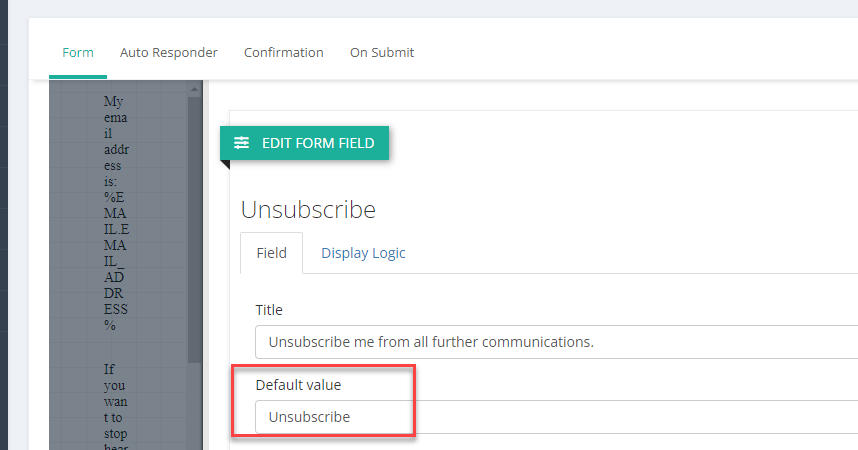This screenshot has width=858, height=450.
Task: Click the Title field label
Action: pyautogui.click(x=269, y=310)
